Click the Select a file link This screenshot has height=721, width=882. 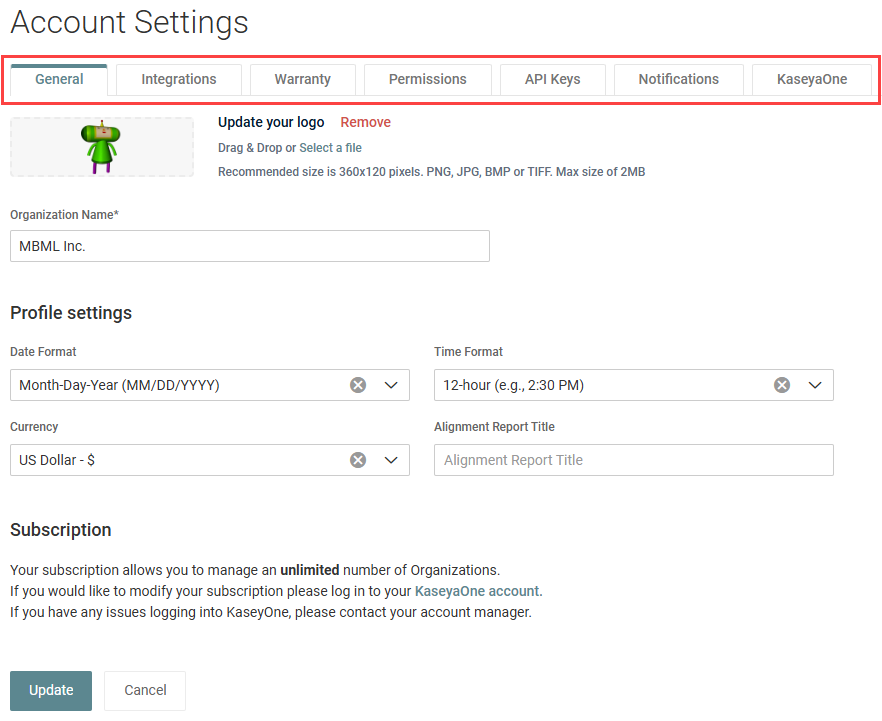(330, 148)
